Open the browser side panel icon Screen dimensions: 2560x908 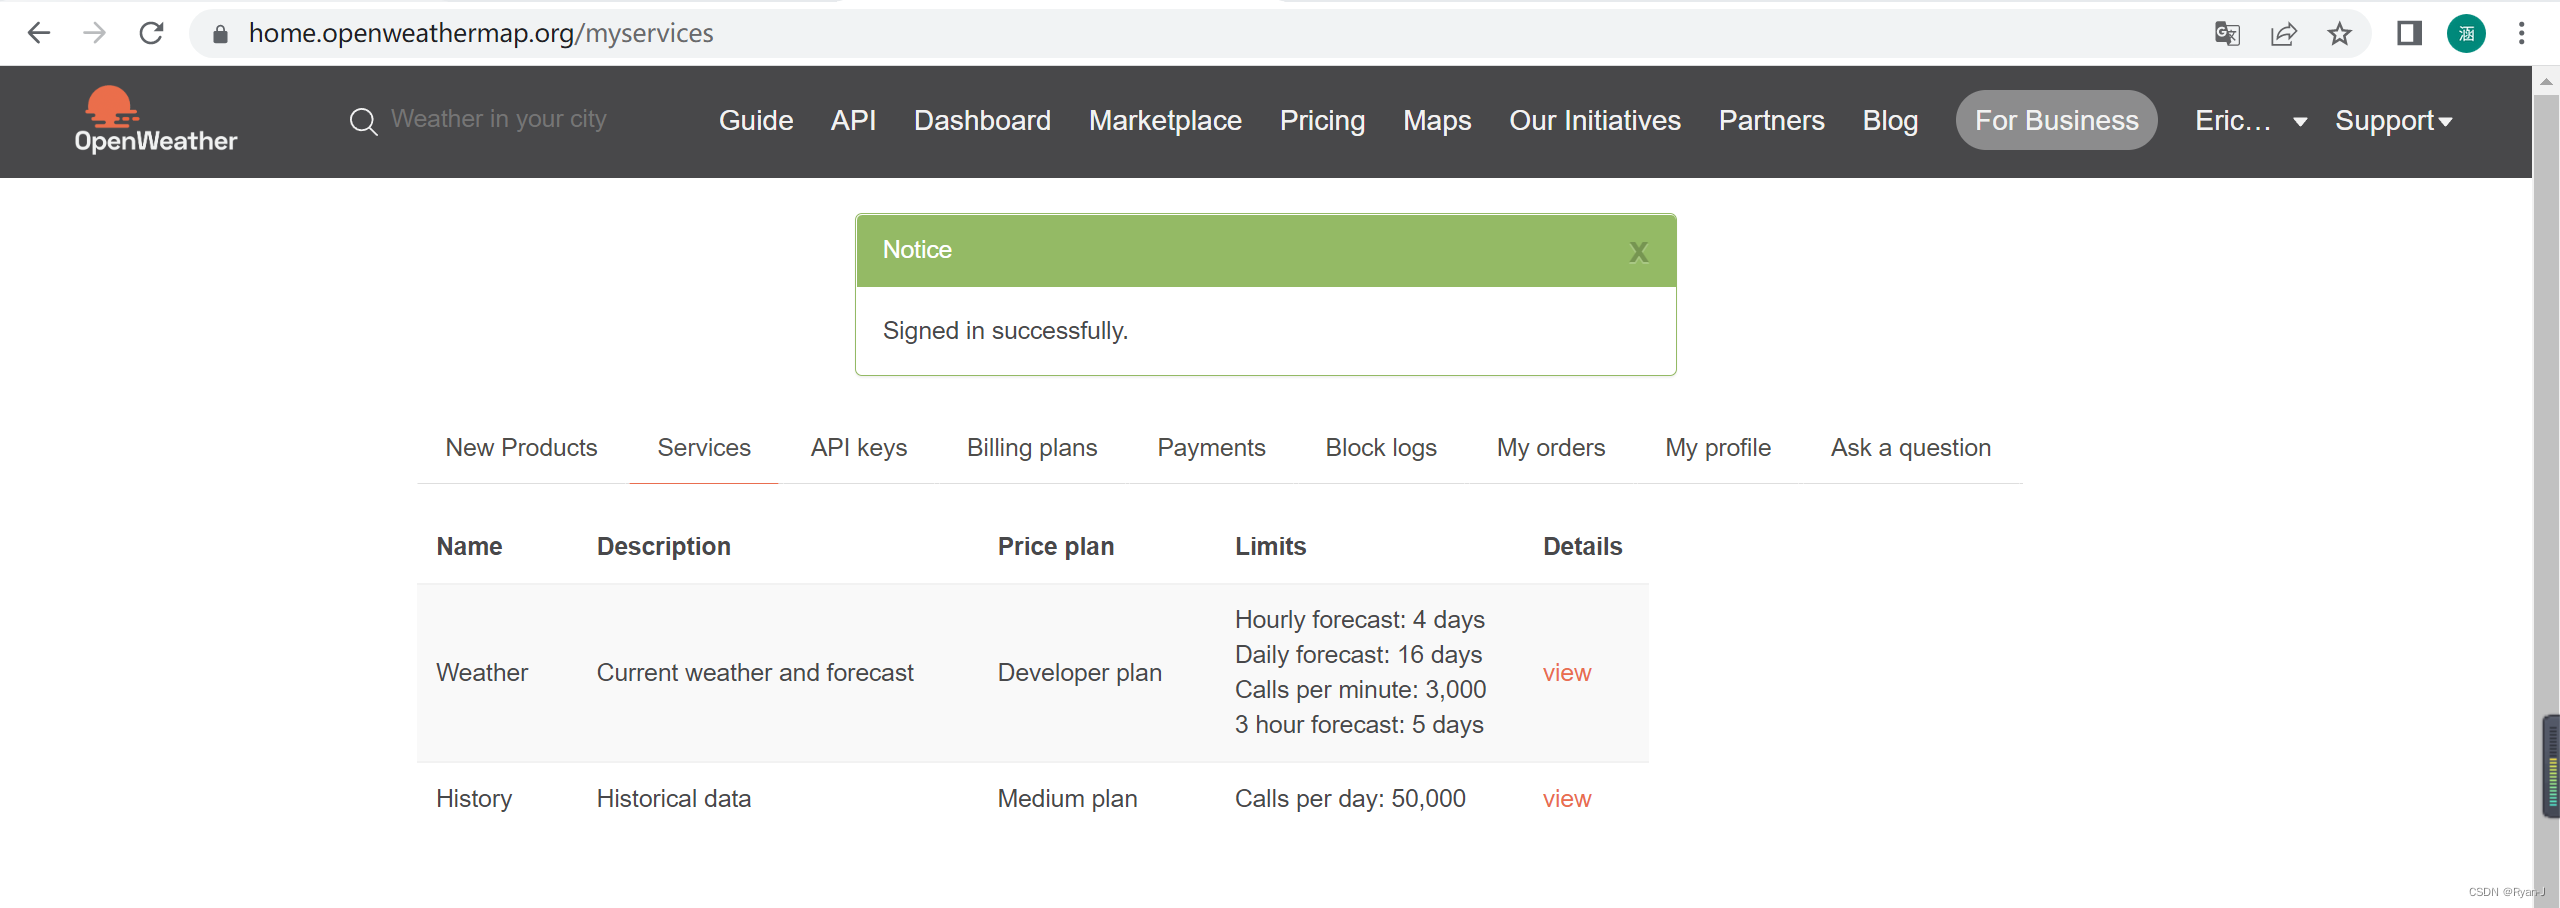coord(2409,34)
